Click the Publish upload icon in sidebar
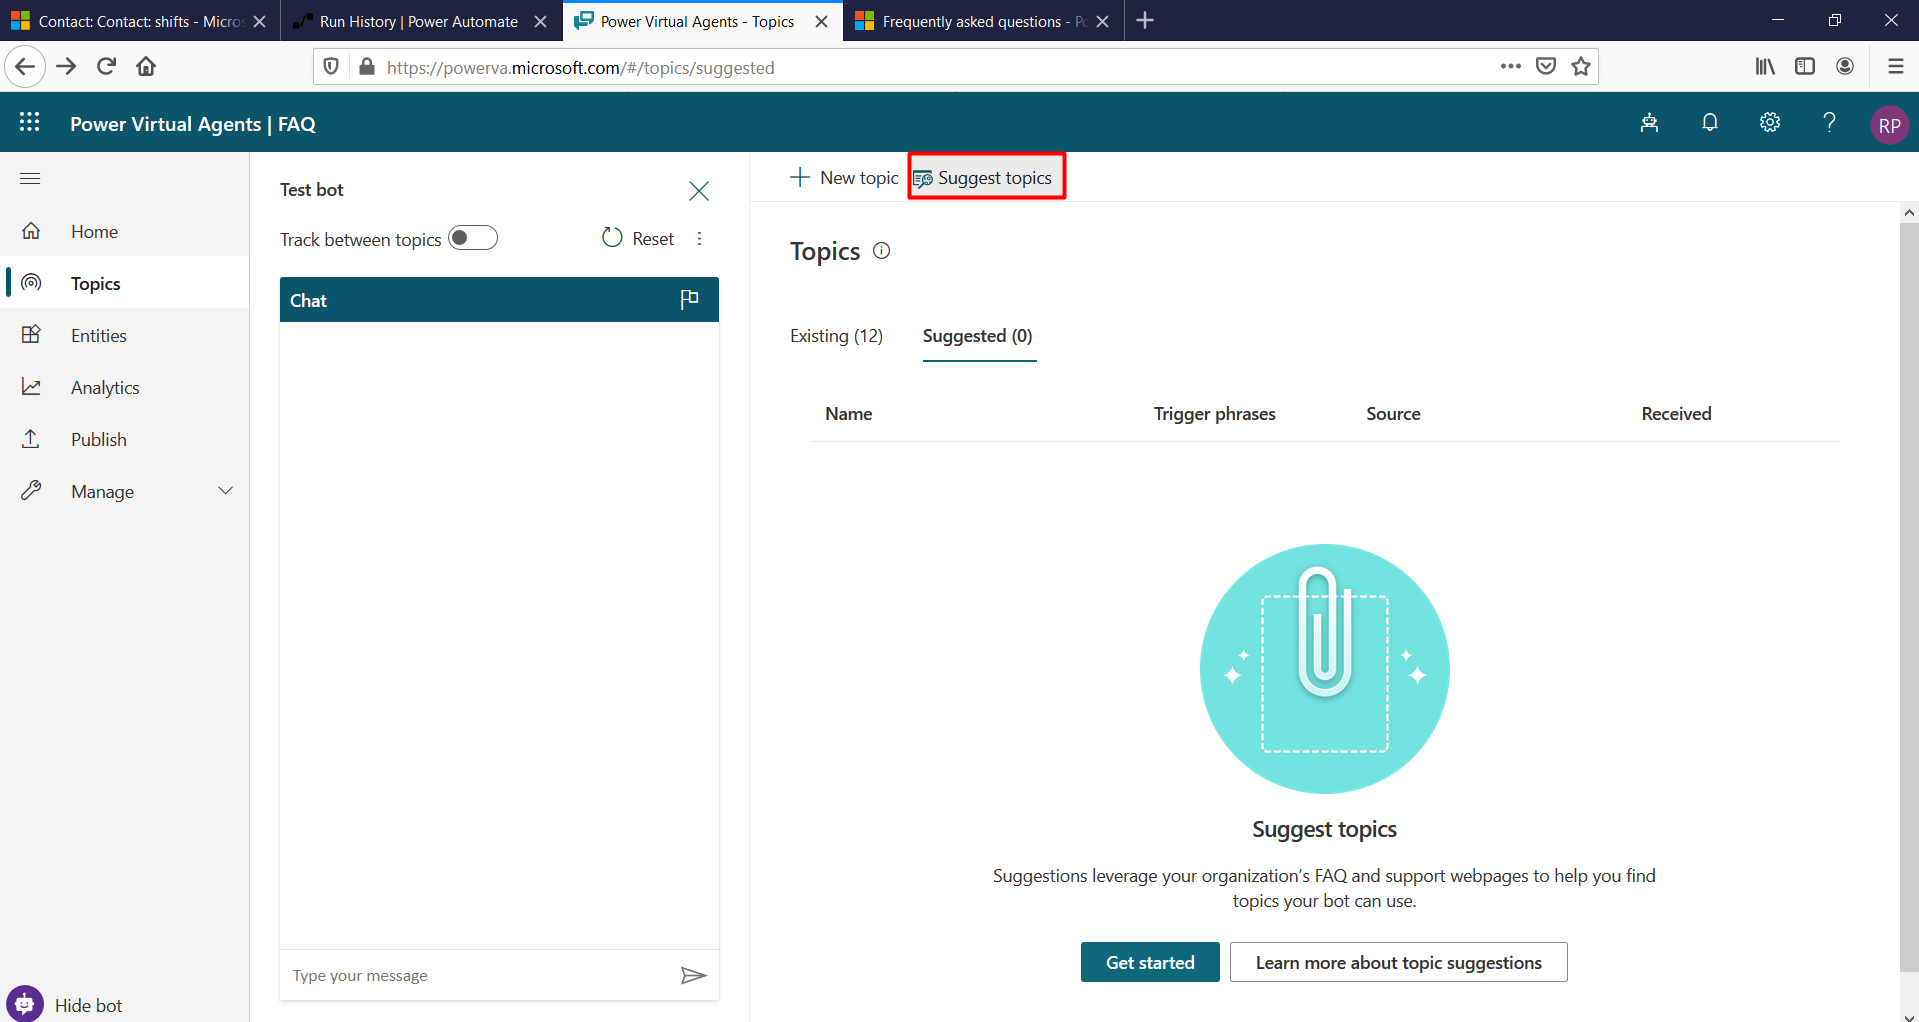 32,439
